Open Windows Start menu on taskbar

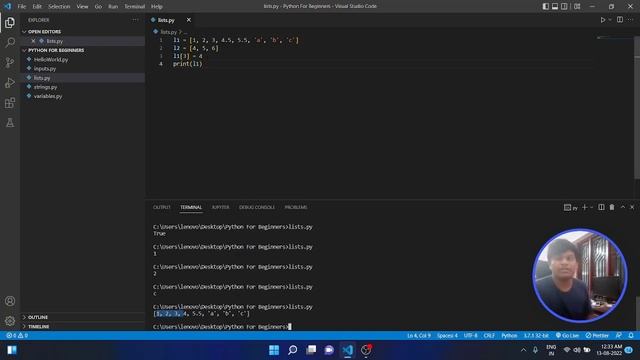coord(274,350)
